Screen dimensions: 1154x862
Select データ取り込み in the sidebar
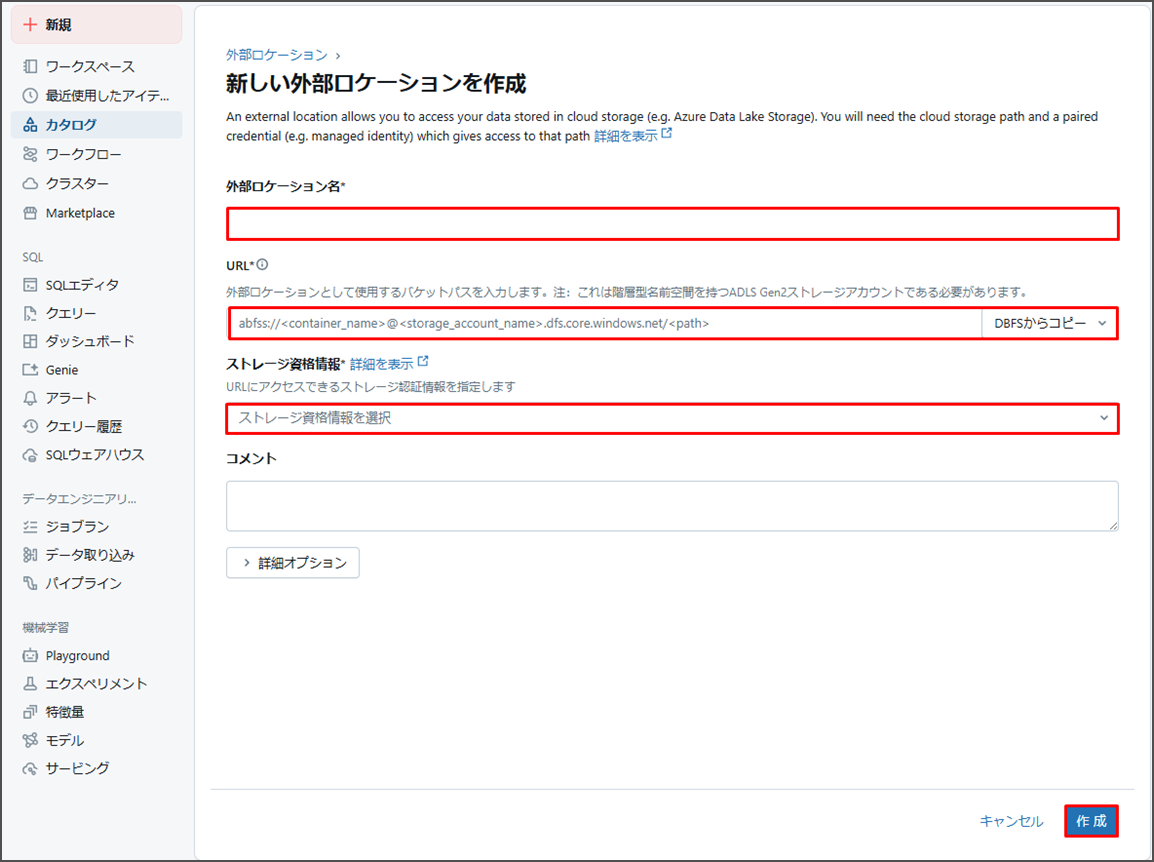(96, 554)
